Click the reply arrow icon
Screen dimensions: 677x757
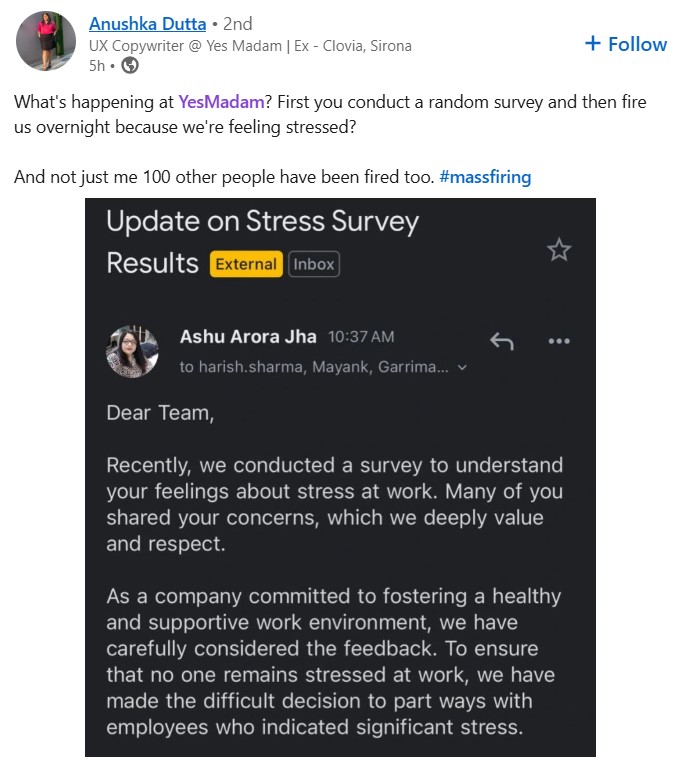[501, 341]
